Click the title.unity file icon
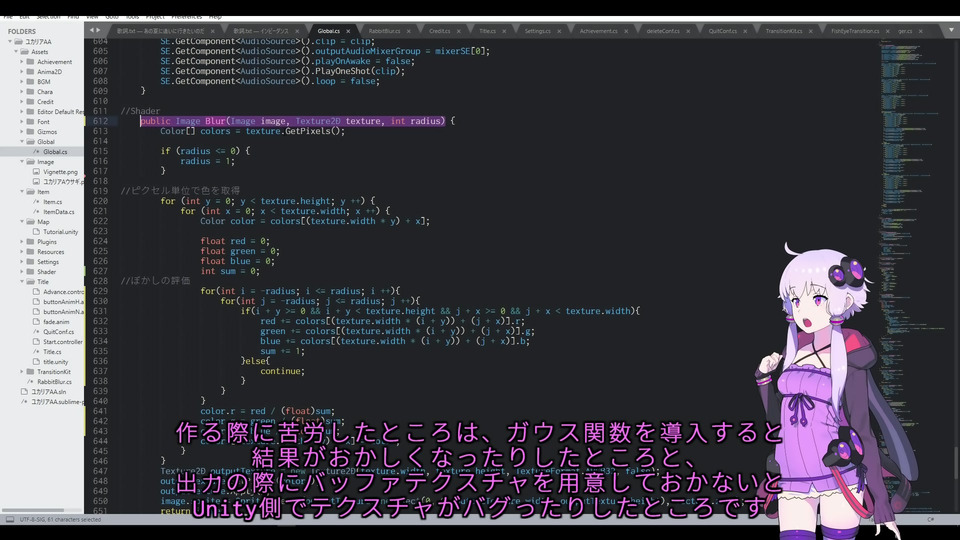Viewport: 960px width, 540px height. coord(36,362)
